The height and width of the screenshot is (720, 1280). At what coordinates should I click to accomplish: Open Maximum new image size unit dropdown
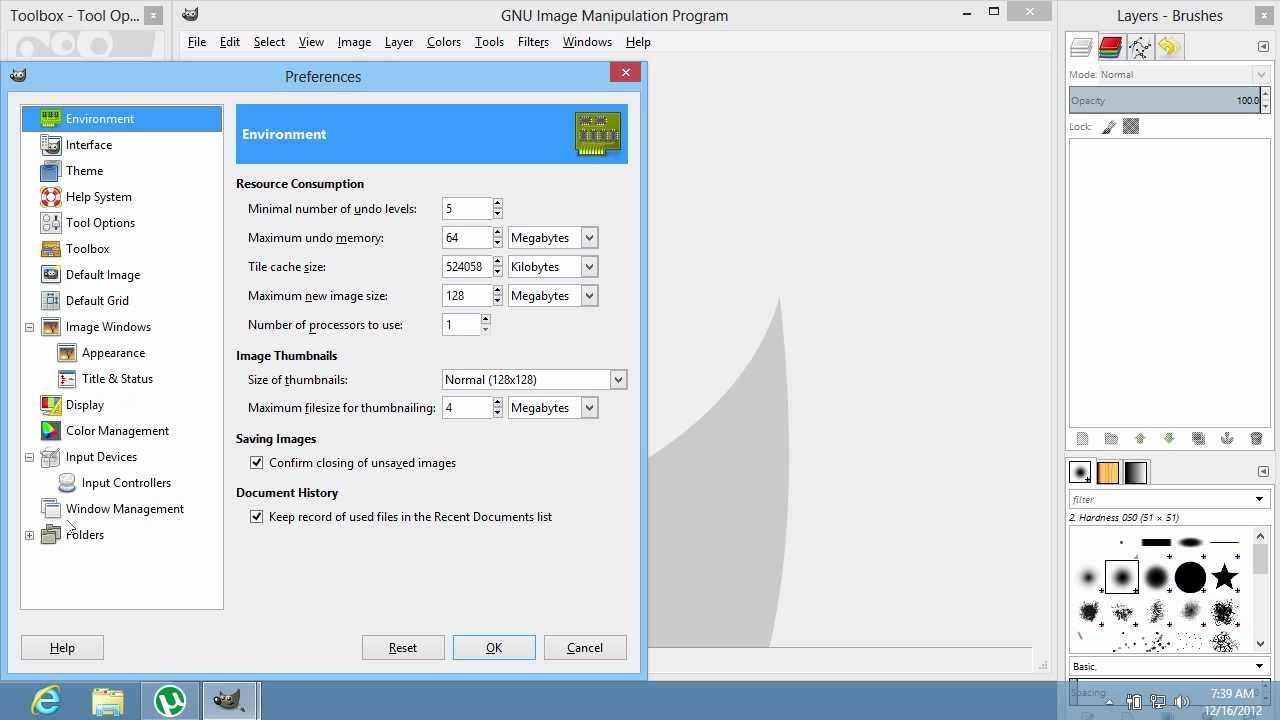553,296
